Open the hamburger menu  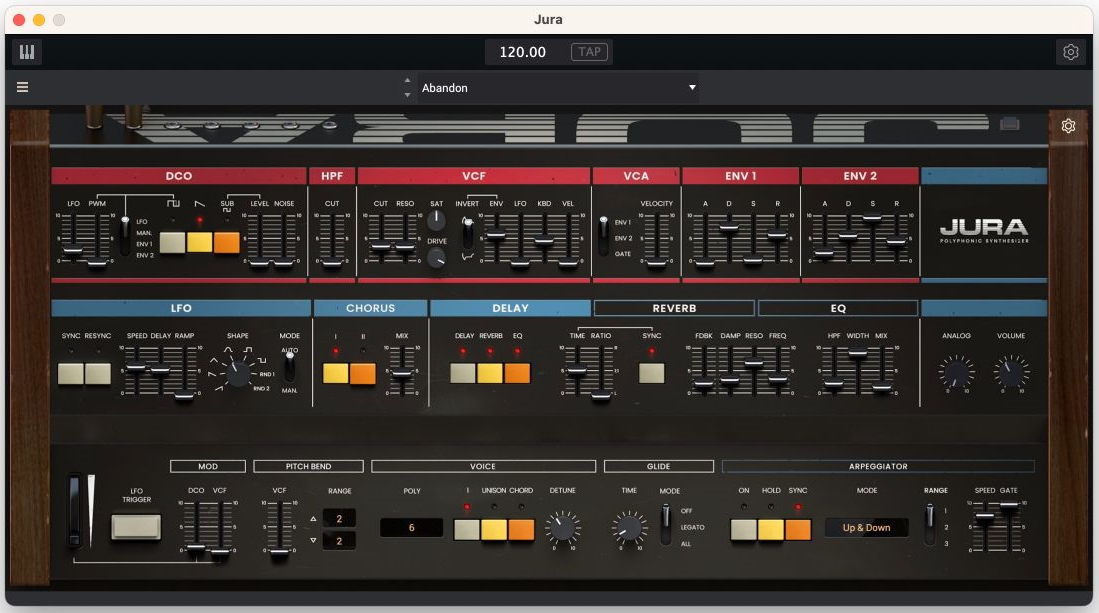22,87
